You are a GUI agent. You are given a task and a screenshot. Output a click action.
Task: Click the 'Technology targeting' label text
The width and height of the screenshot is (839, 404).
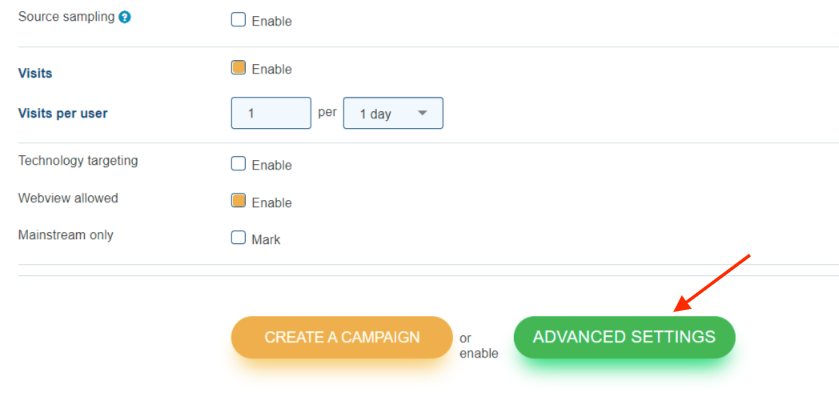[x=78, y=161]
